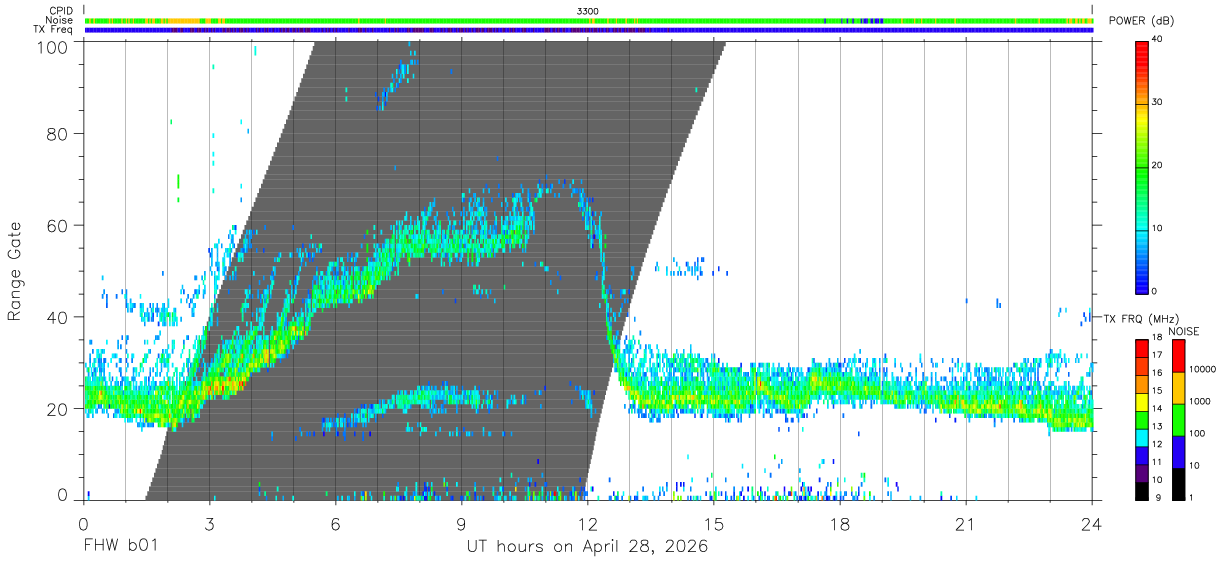1228x567 pixels.
Task: Click the 13 label on TX FRQ legend
Action: point(1158,426)
